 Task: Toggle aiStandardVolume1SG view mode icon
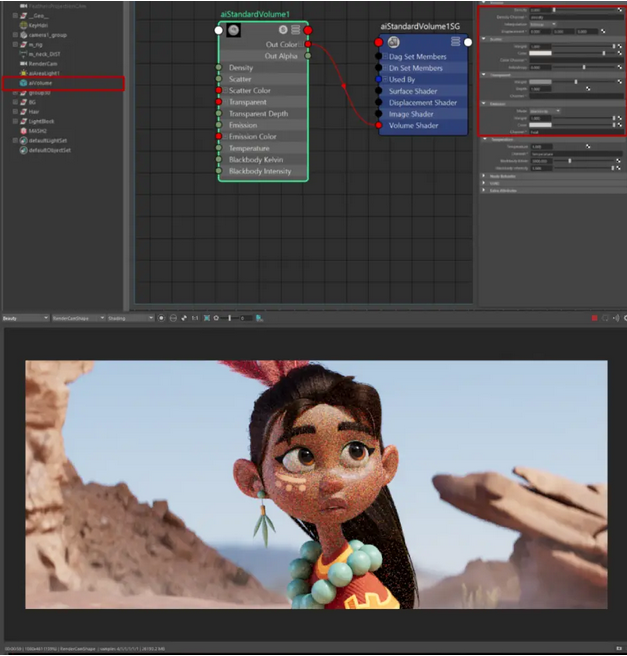coord(456,42)
